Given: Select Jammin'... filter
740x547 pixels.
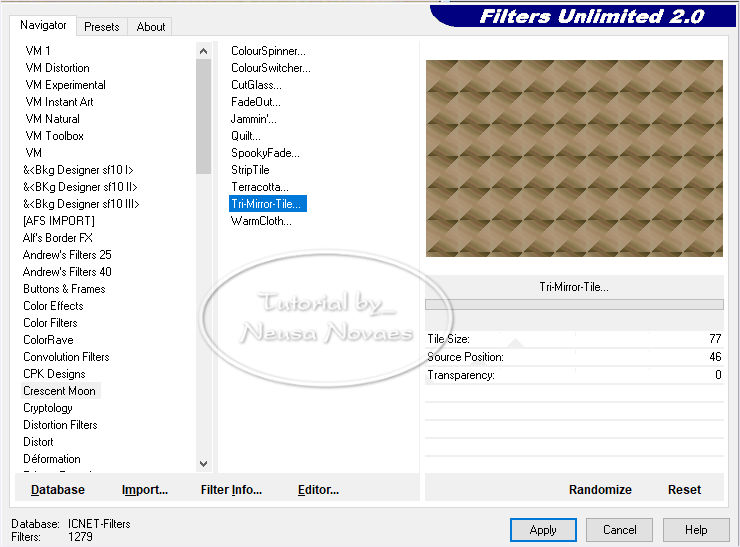Looking at the screenshot, I should (253, 118).
